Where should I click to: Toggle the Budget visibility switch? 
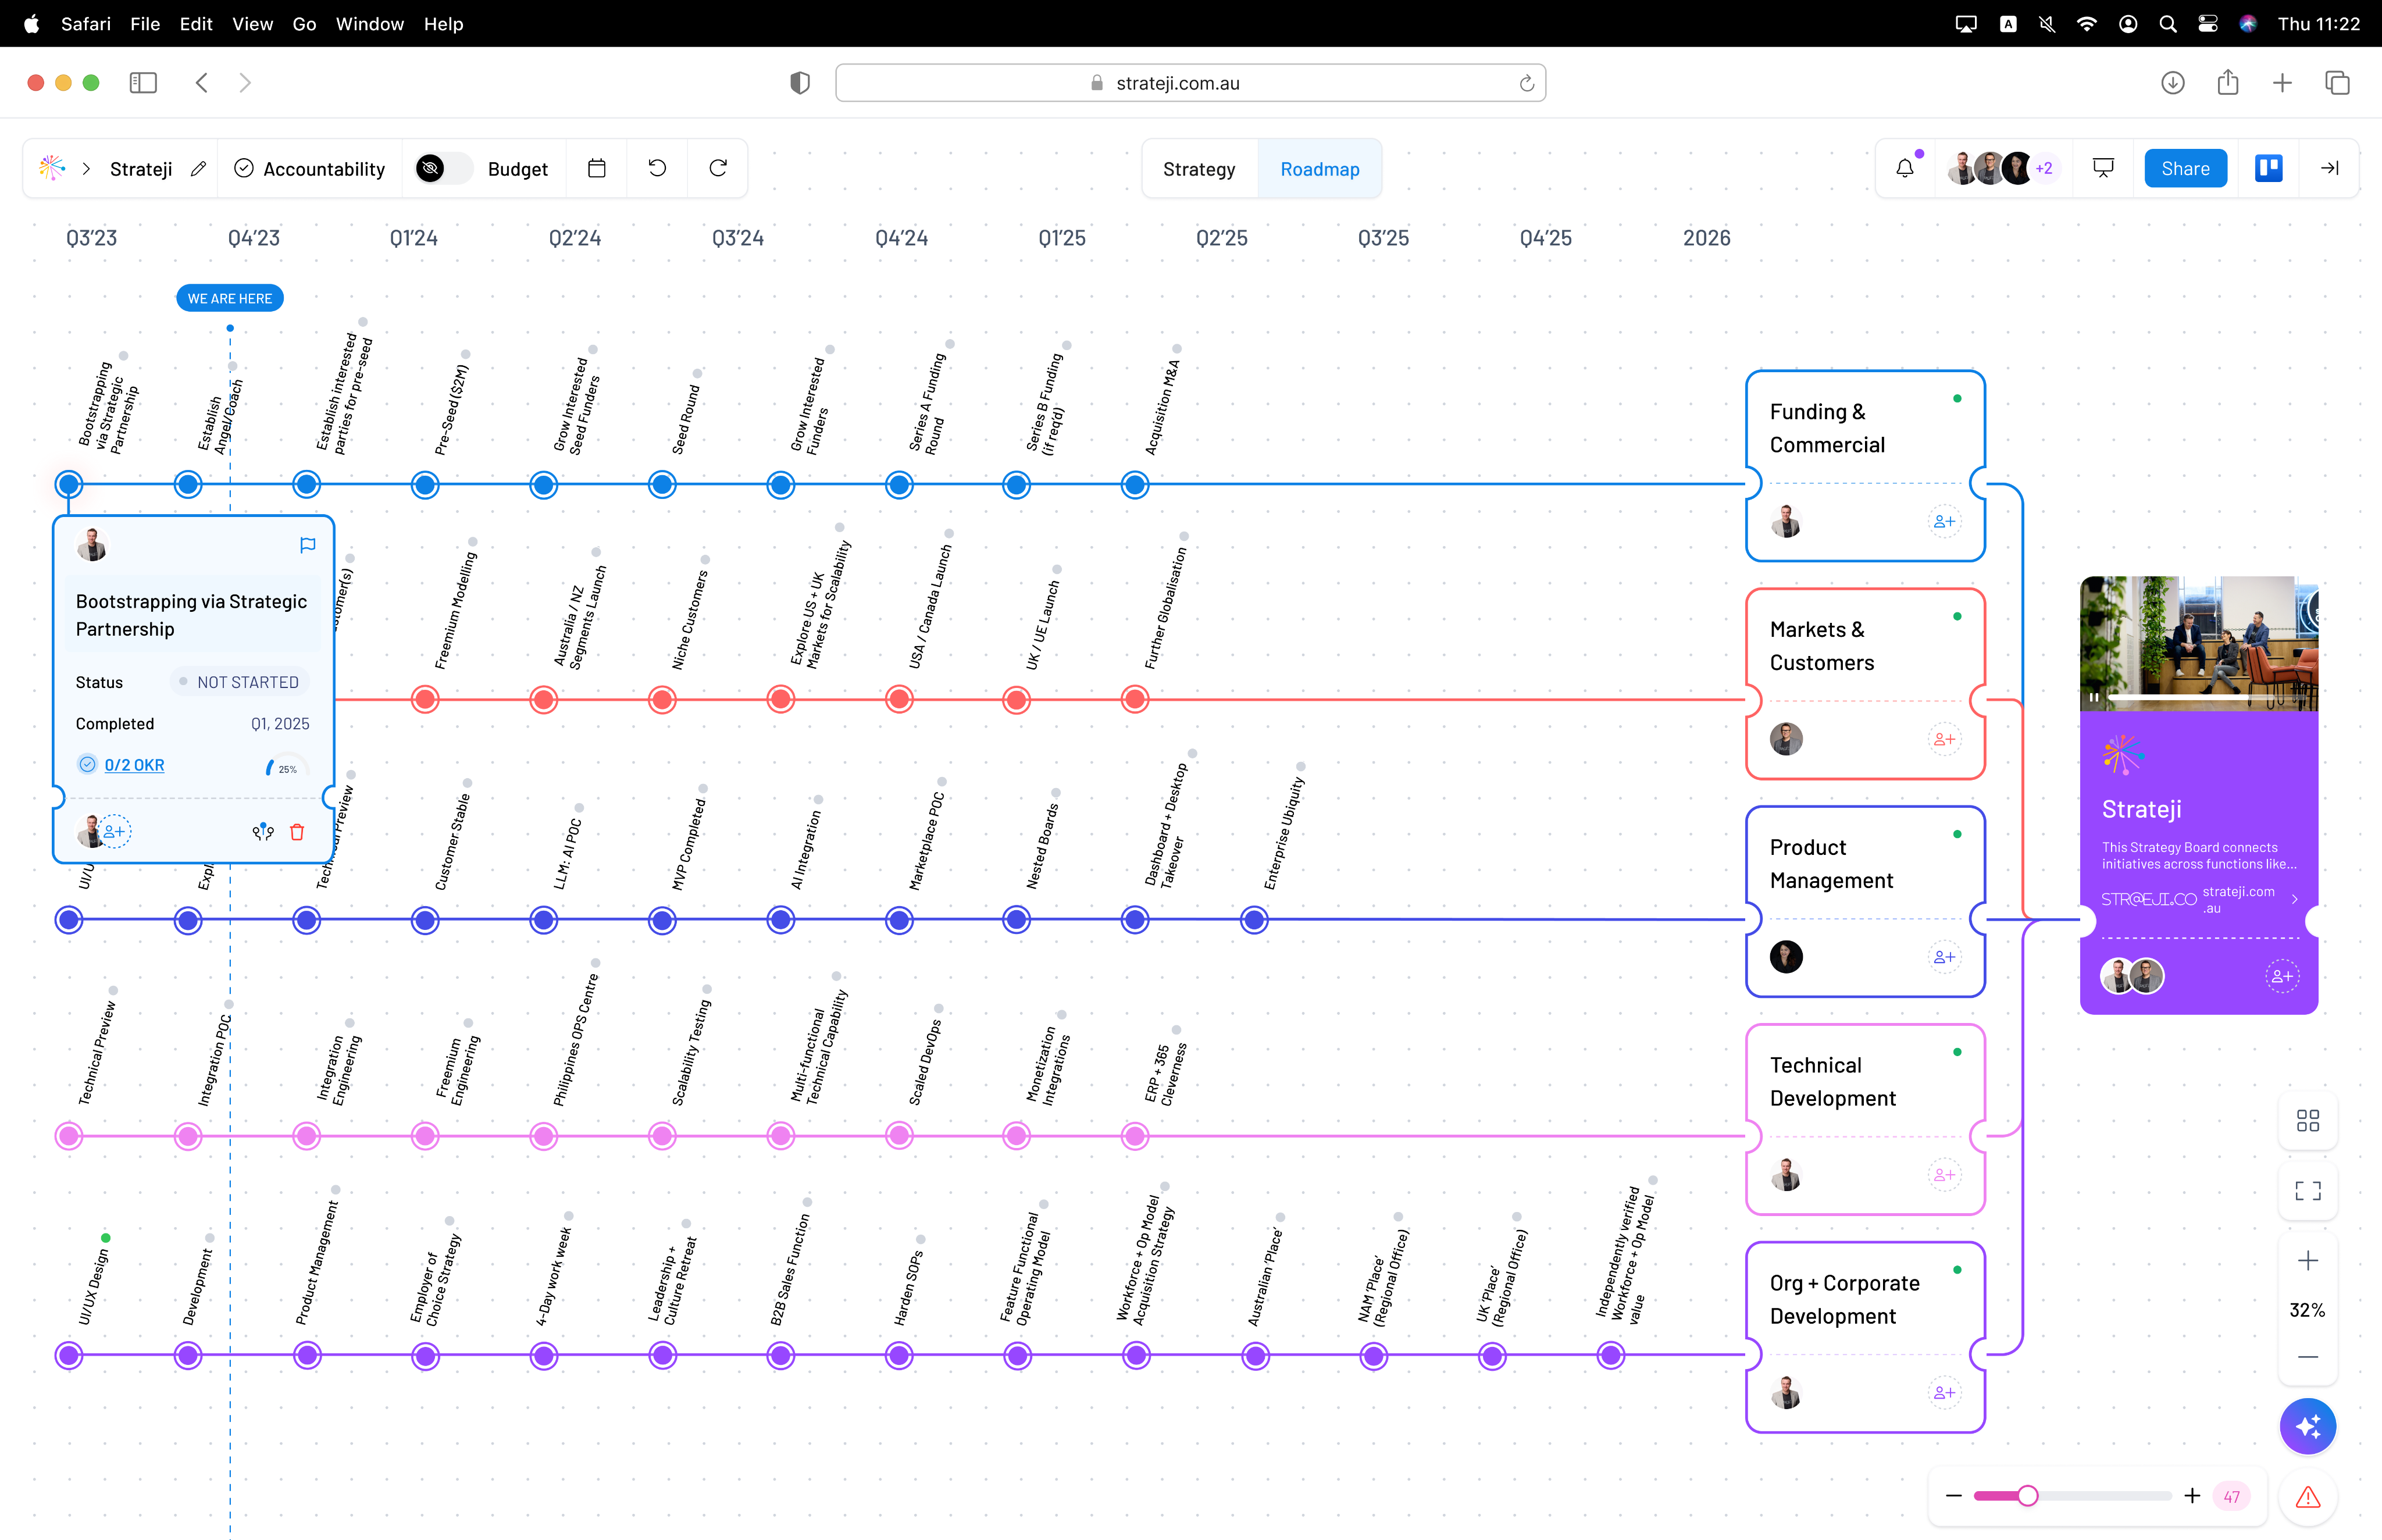(x=443, y=168)
